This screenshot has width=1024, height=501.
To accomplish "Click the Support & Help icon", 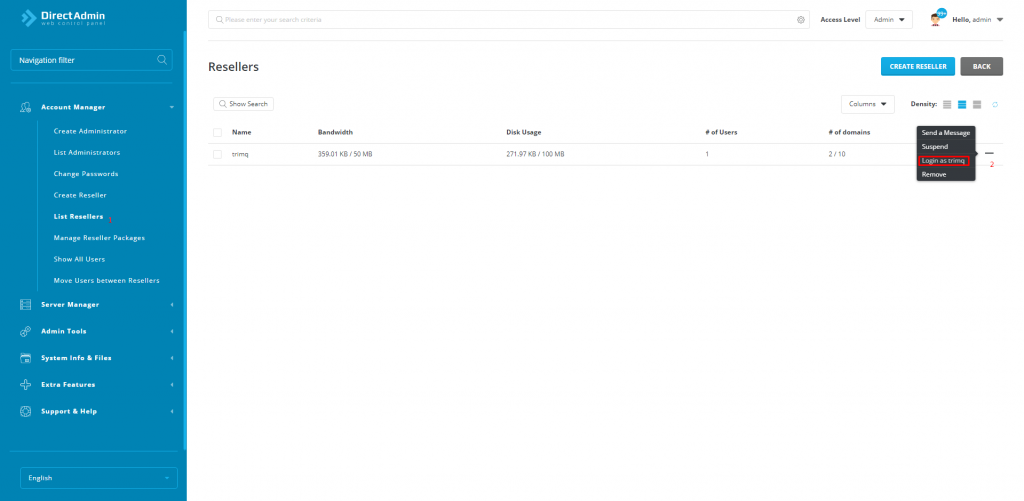I will click(x=26, y=411).
